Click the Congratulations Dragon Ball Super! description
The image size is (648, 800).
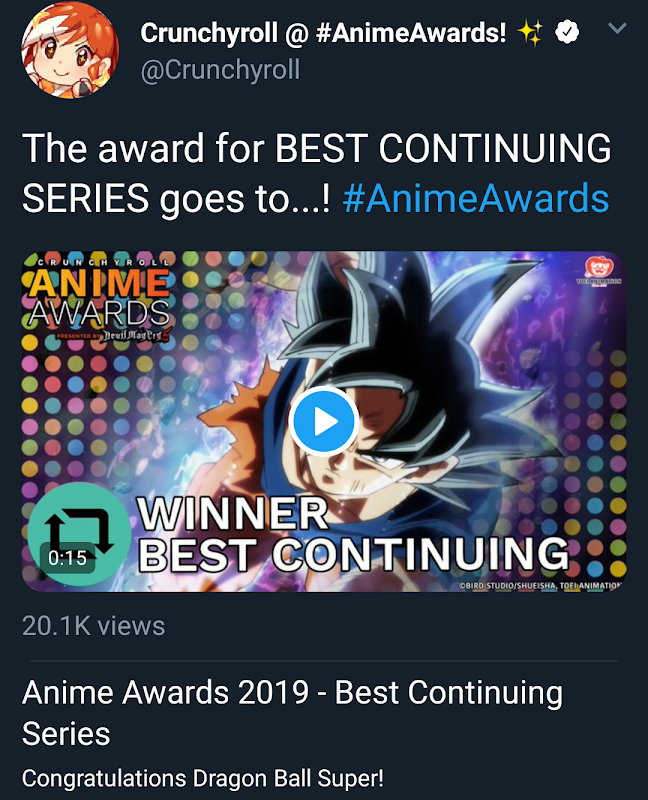203,777
